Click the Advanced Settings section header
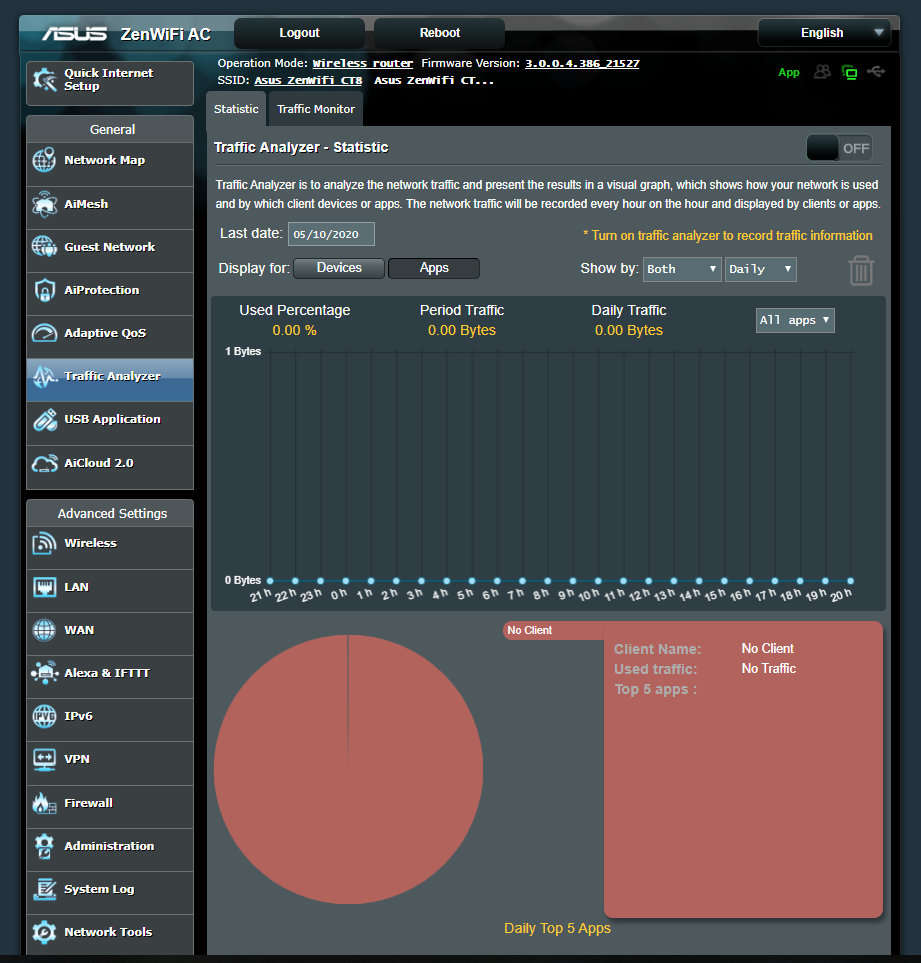The width and height of the screenshot is (921, 963). (110, 513)
